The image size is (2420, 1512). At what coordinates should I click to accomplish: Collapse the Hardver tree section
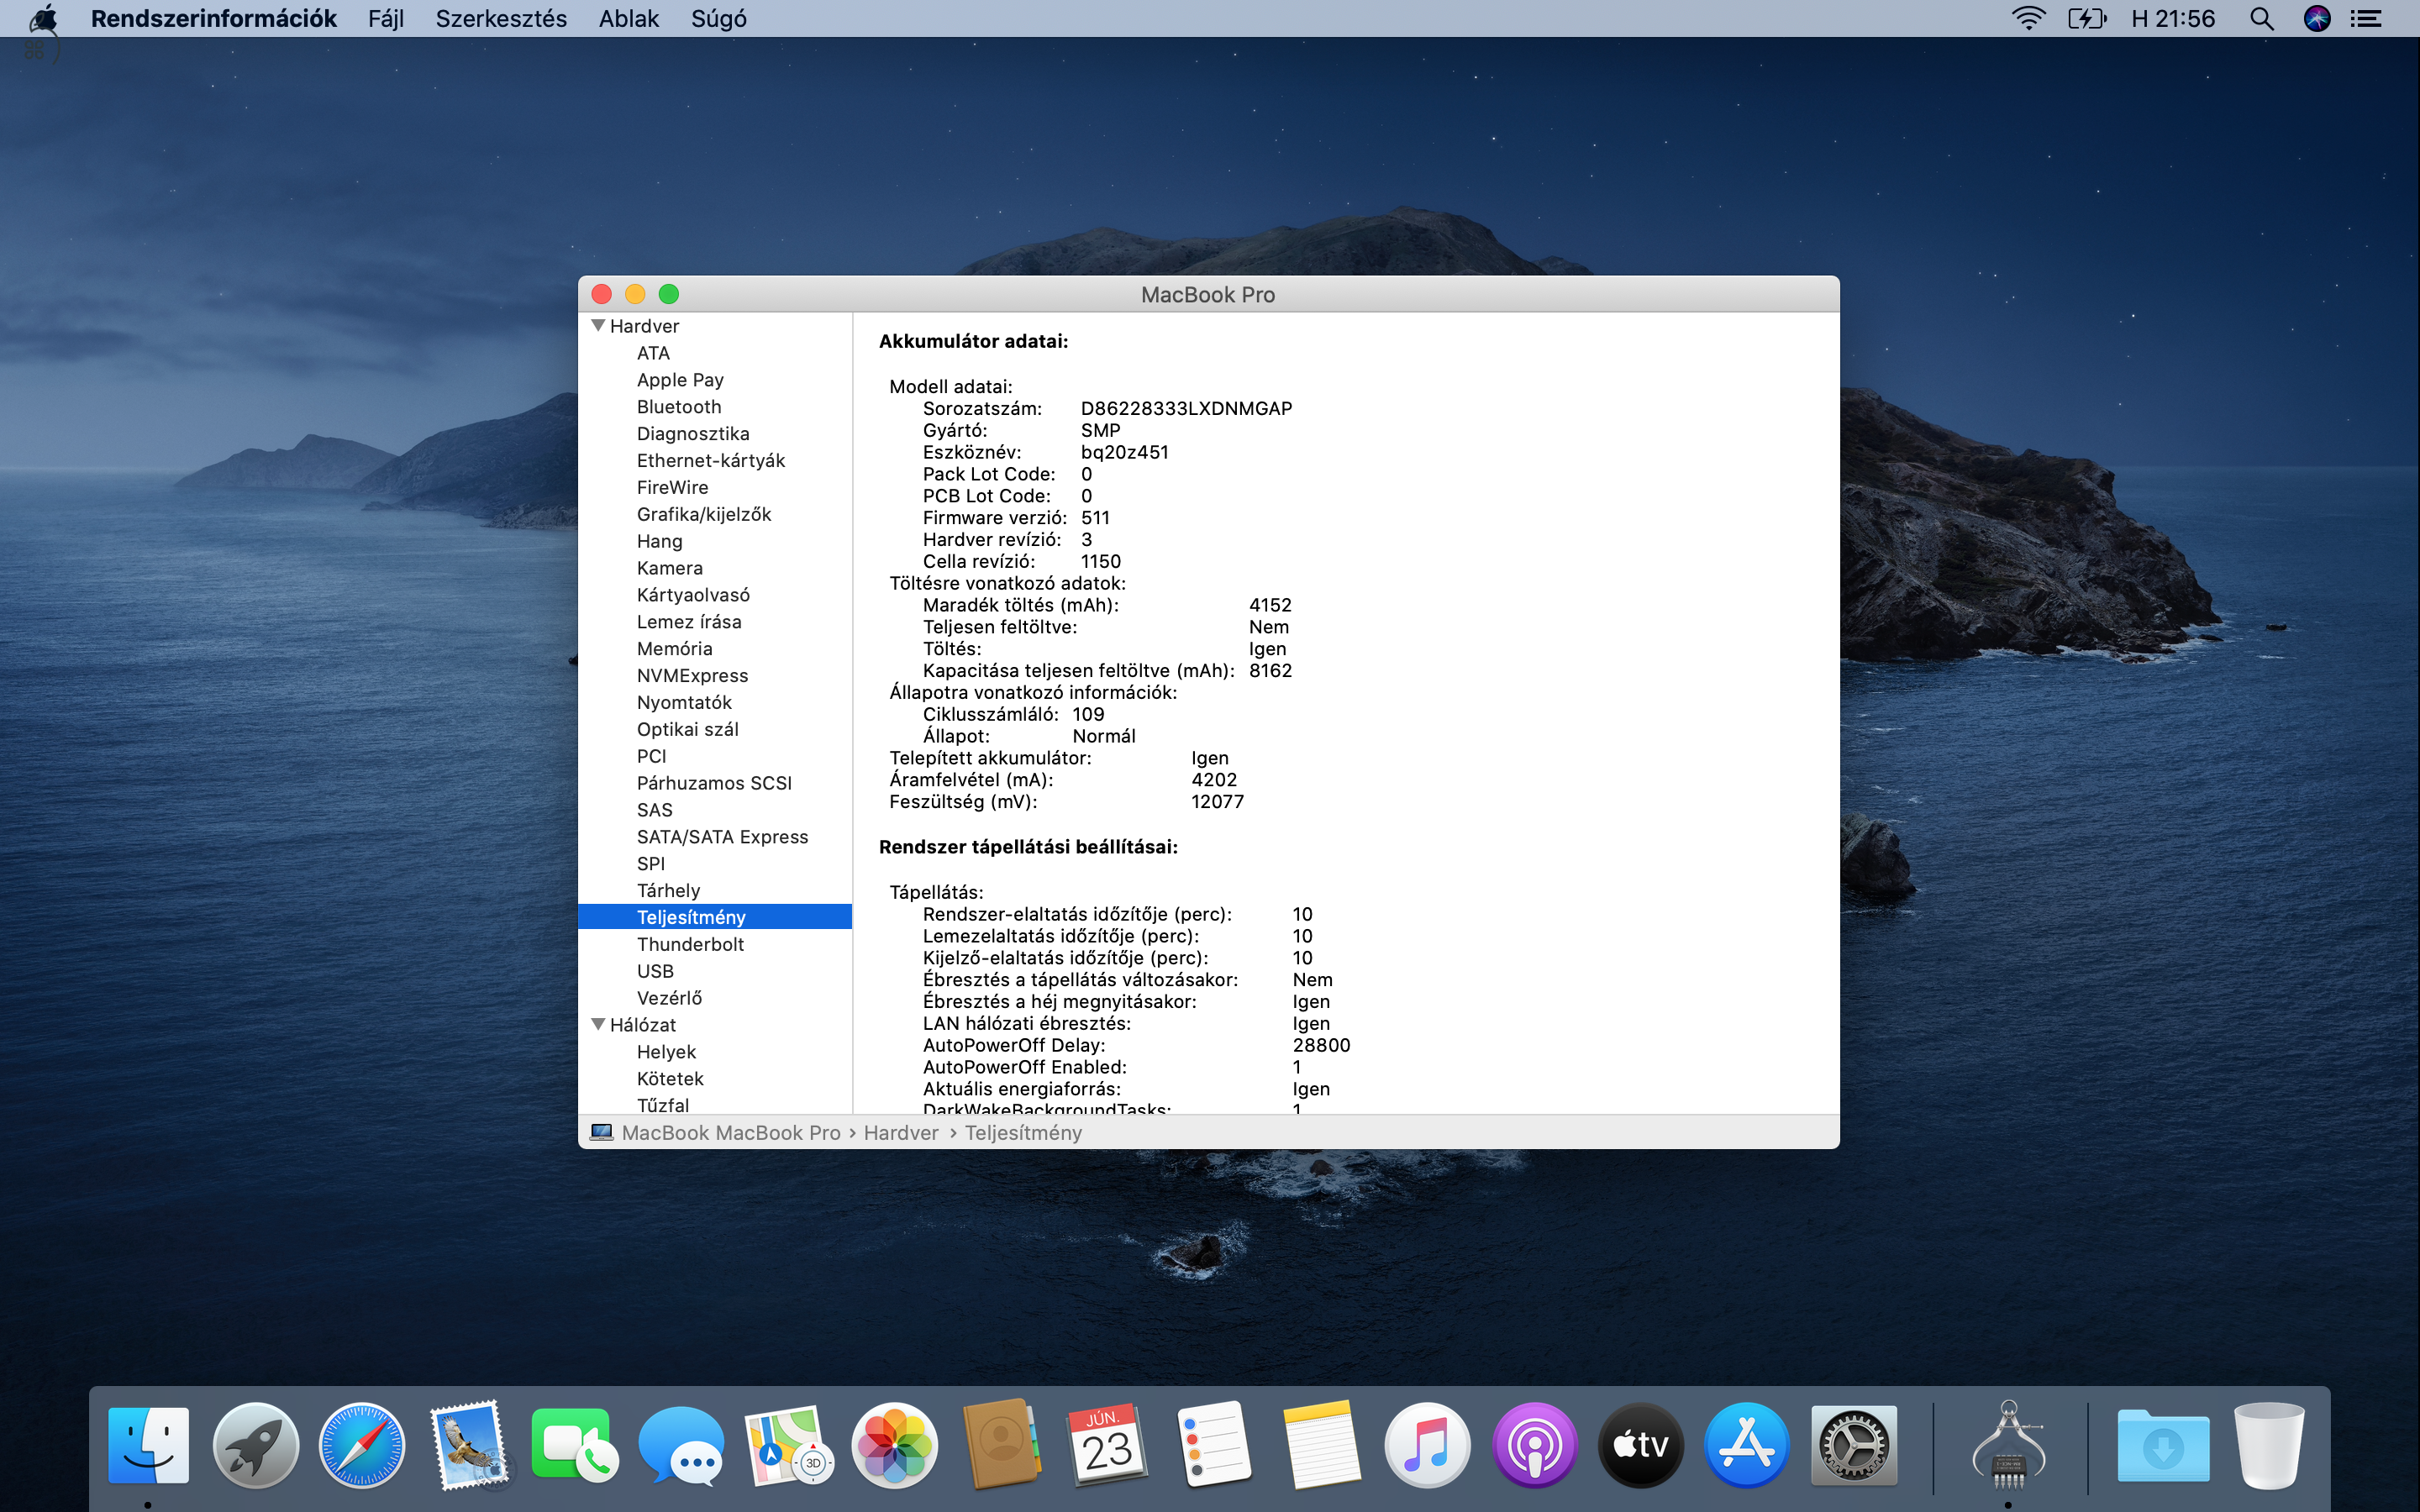pyautogui.click(x=598, y=326)
